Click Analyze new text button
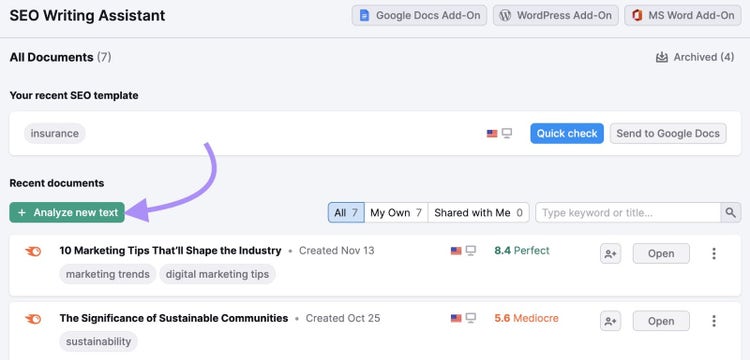Viewport: 750px width, 360px height. [x=67, y=213]
